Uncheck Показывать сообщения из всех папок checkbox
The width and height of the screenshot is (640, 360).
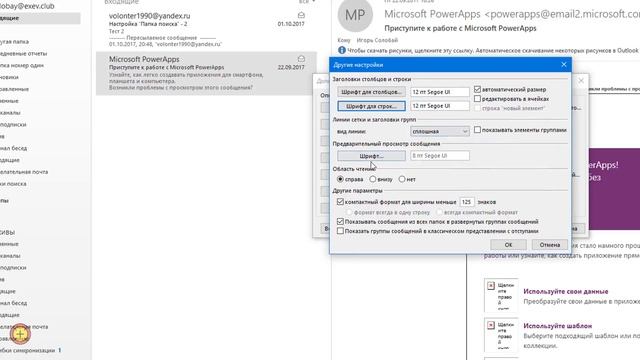(x=340, y=221)
